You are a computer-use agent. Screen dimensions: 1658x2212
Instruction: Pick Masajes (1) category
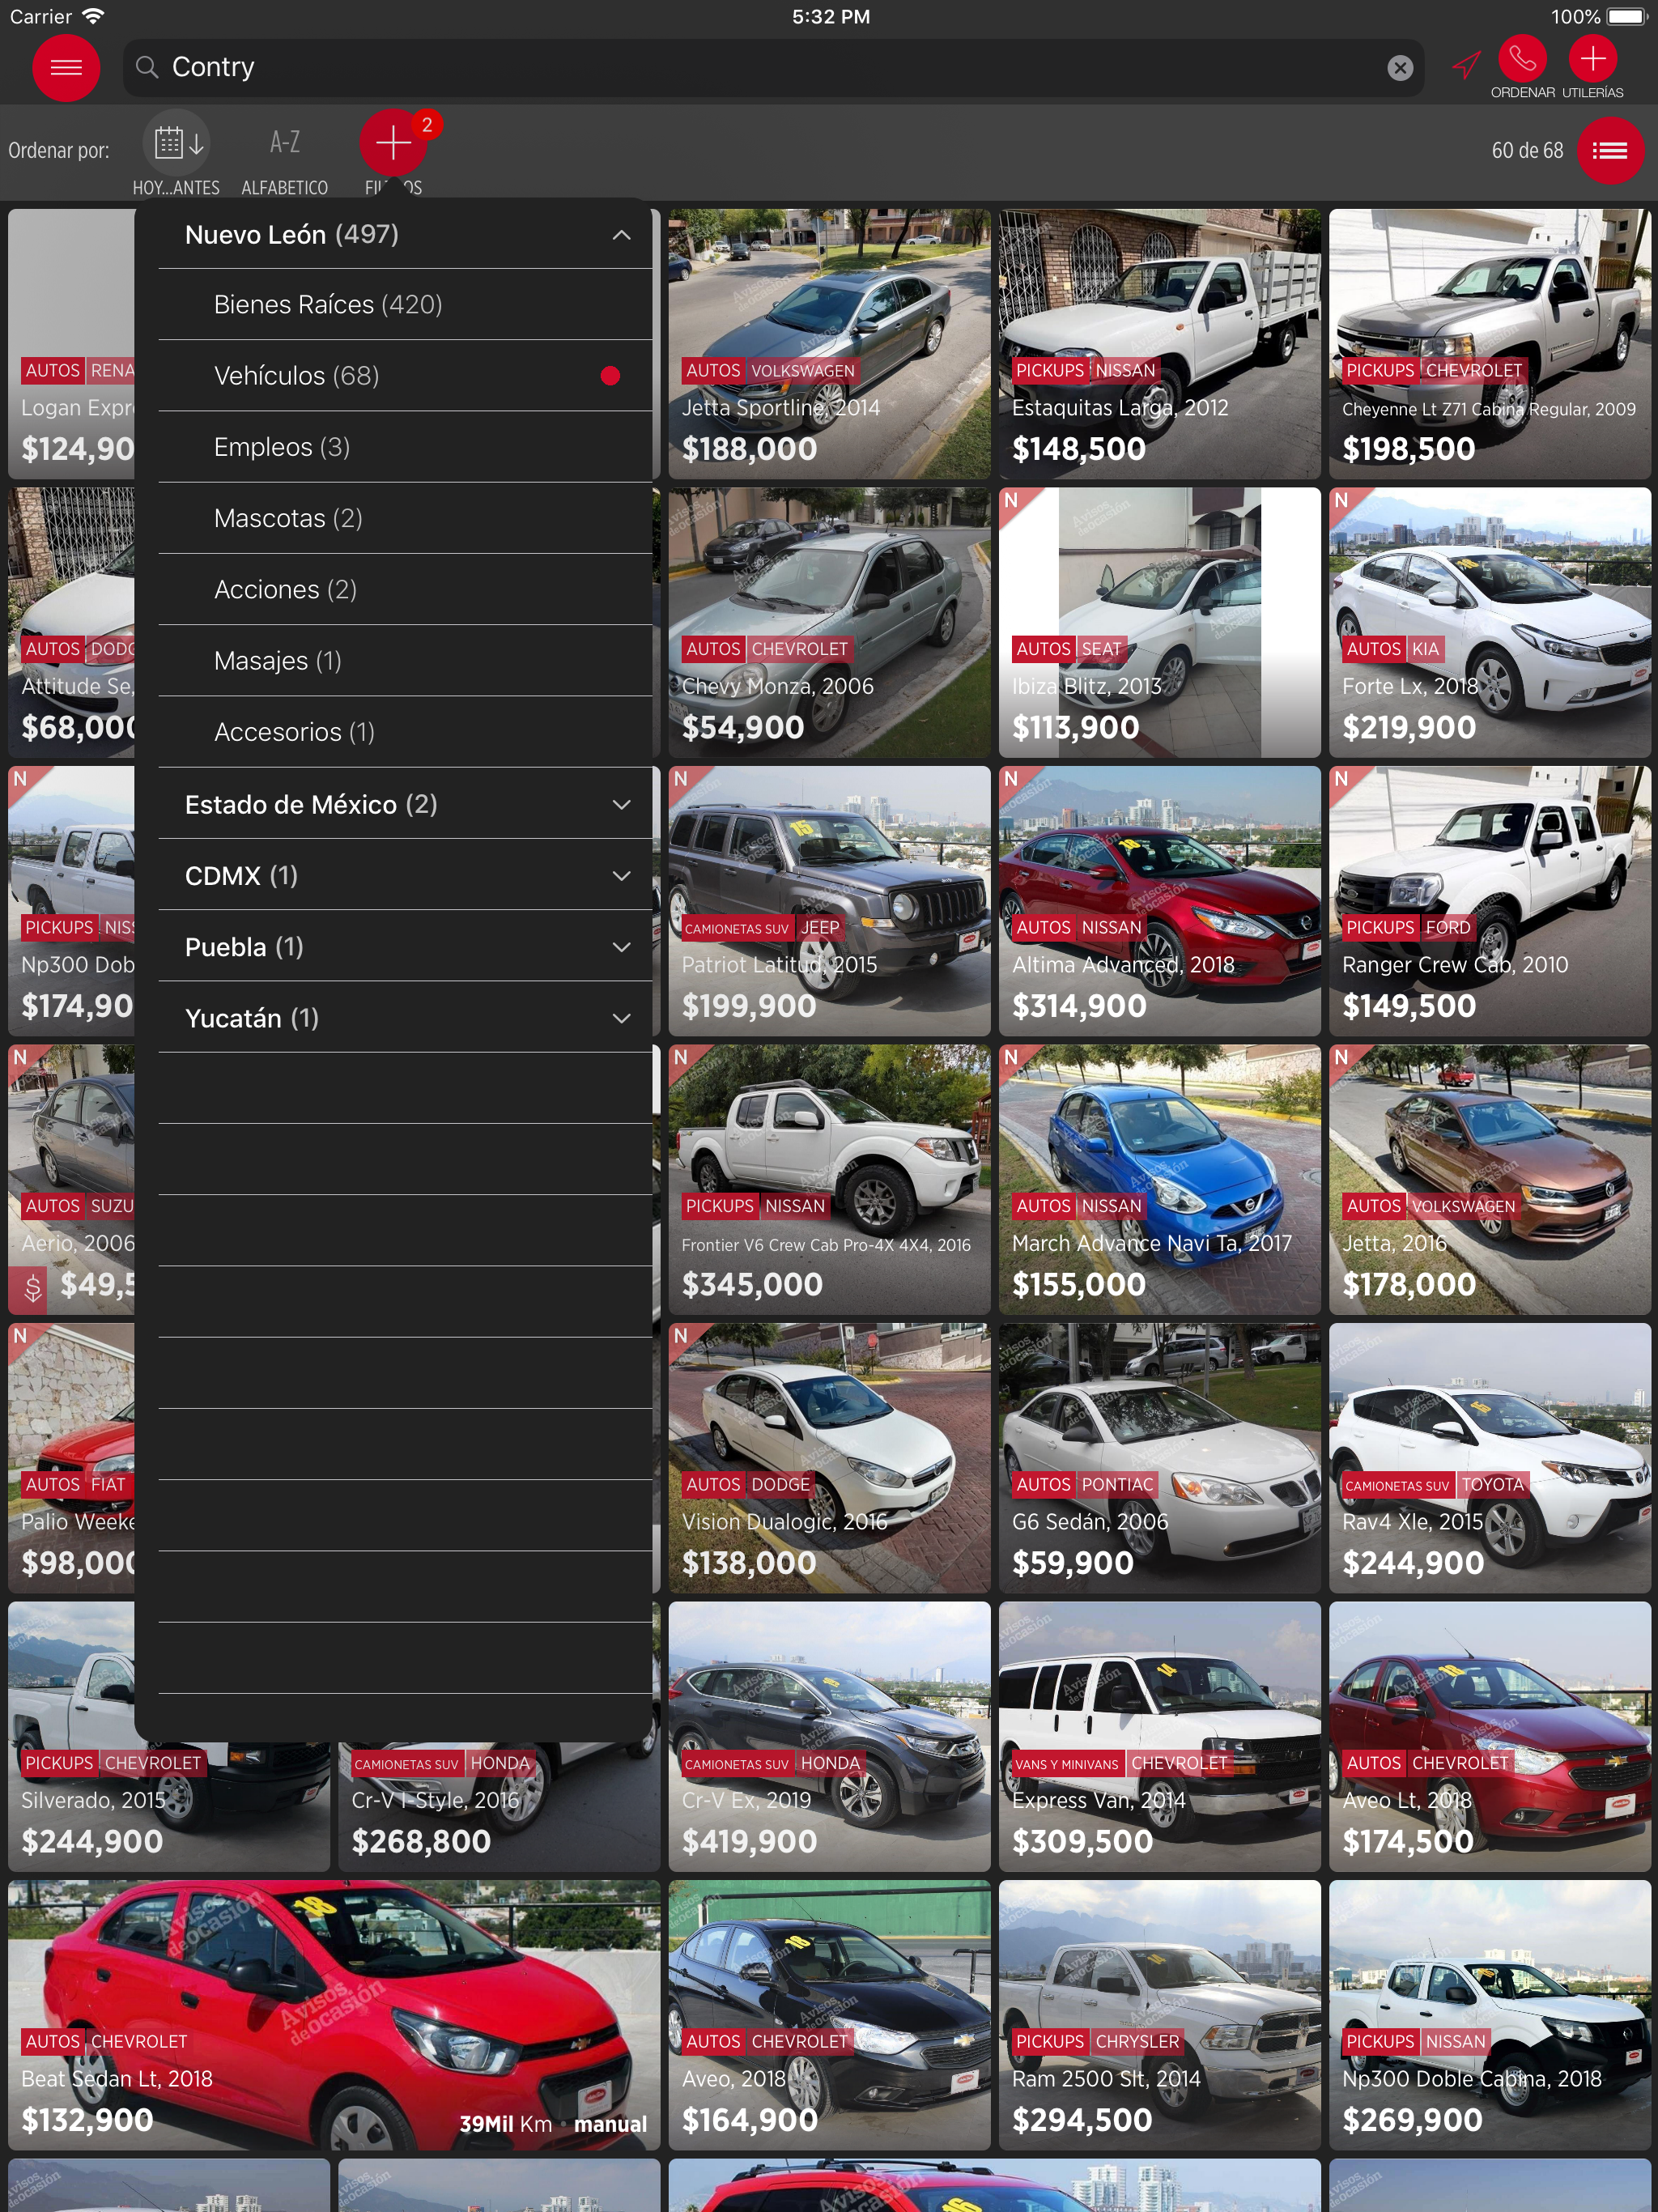(x=405, y=661)
